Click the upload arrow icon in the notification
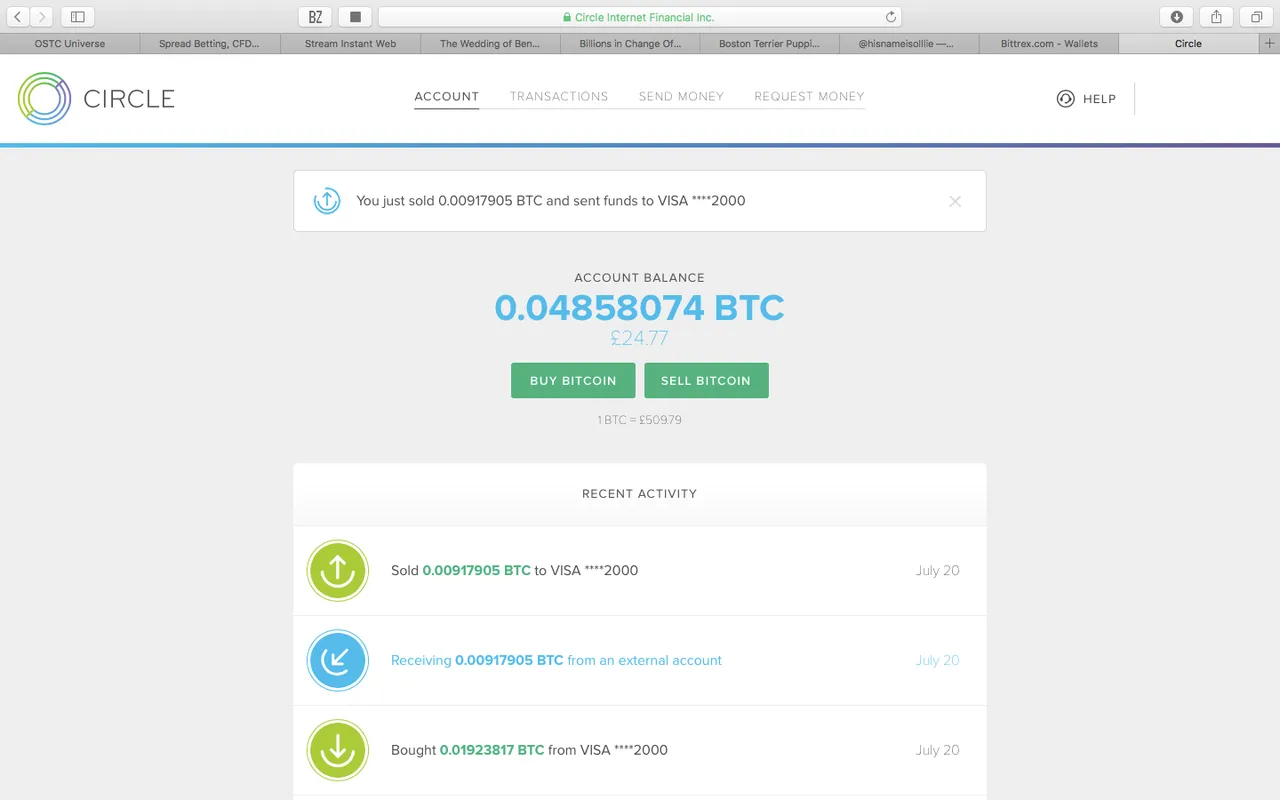Viewport: 1280px width, 800px height. pyautogui.click(x=327, y=200)
